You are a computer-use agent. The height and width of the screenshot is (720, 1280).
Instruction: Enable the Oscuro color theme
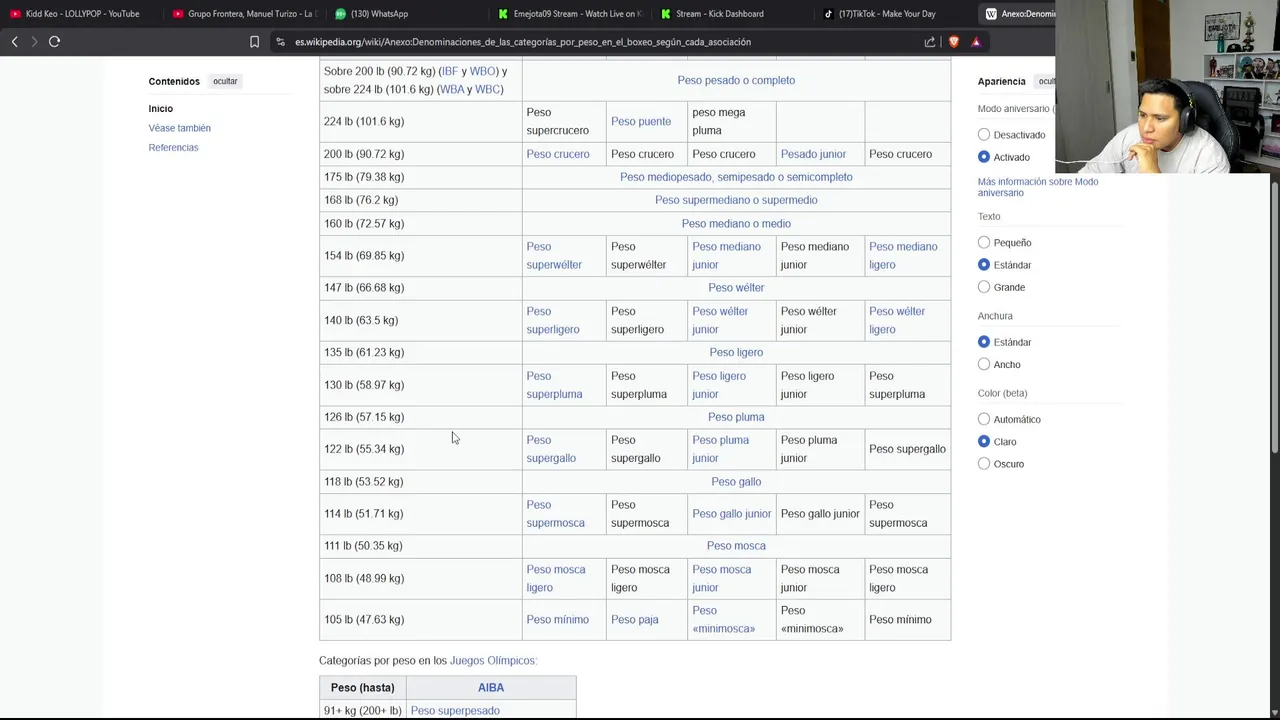tap(984, 464)
